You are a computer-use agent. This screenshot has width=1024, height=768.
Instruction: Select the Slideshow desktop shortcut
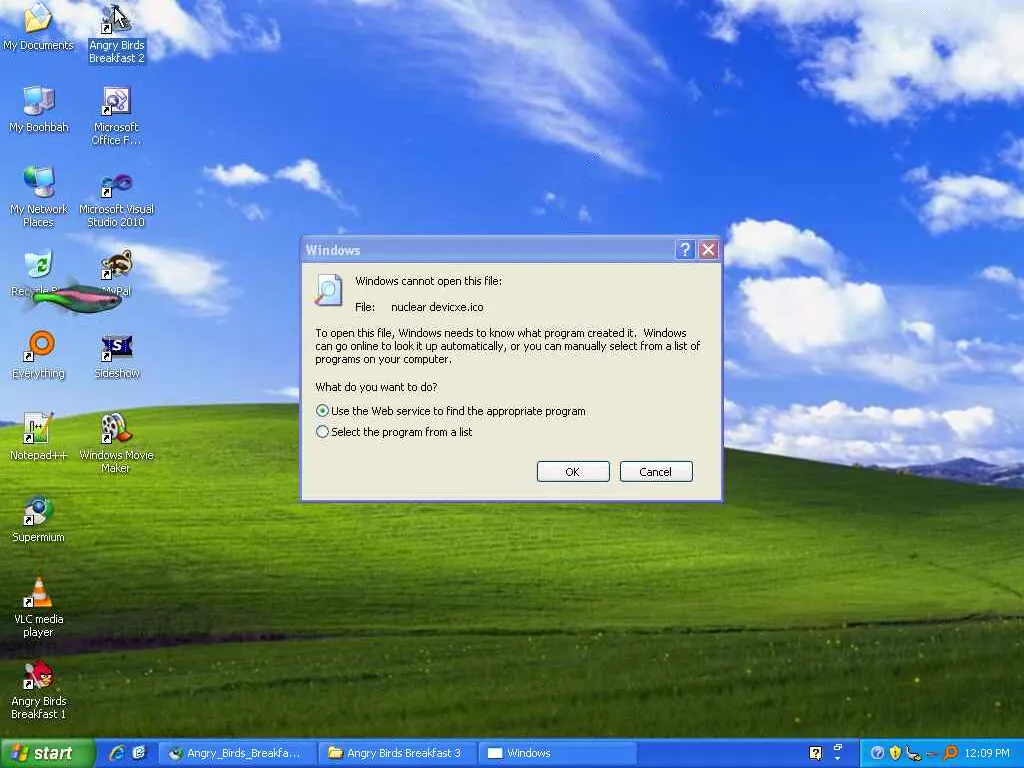pyautogui.click(x=117, y=357)
